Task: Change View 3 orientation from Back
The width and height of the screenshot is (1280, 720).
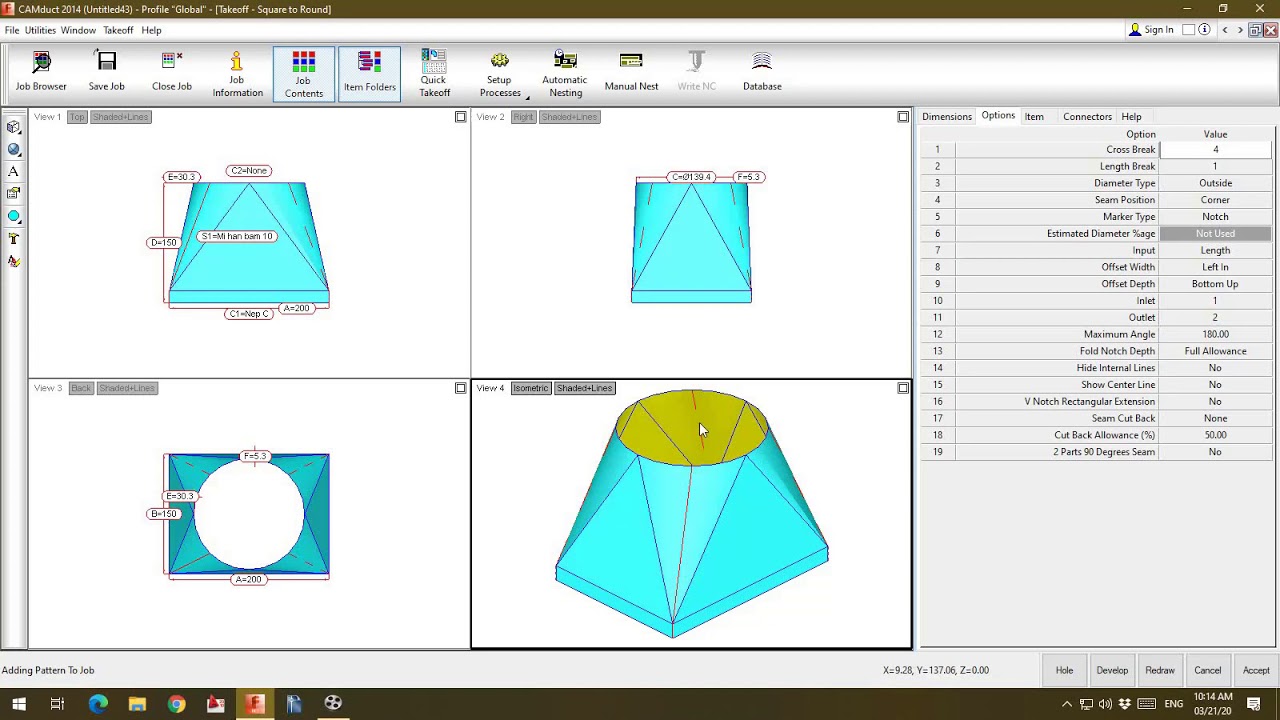Action: [81, 388]
